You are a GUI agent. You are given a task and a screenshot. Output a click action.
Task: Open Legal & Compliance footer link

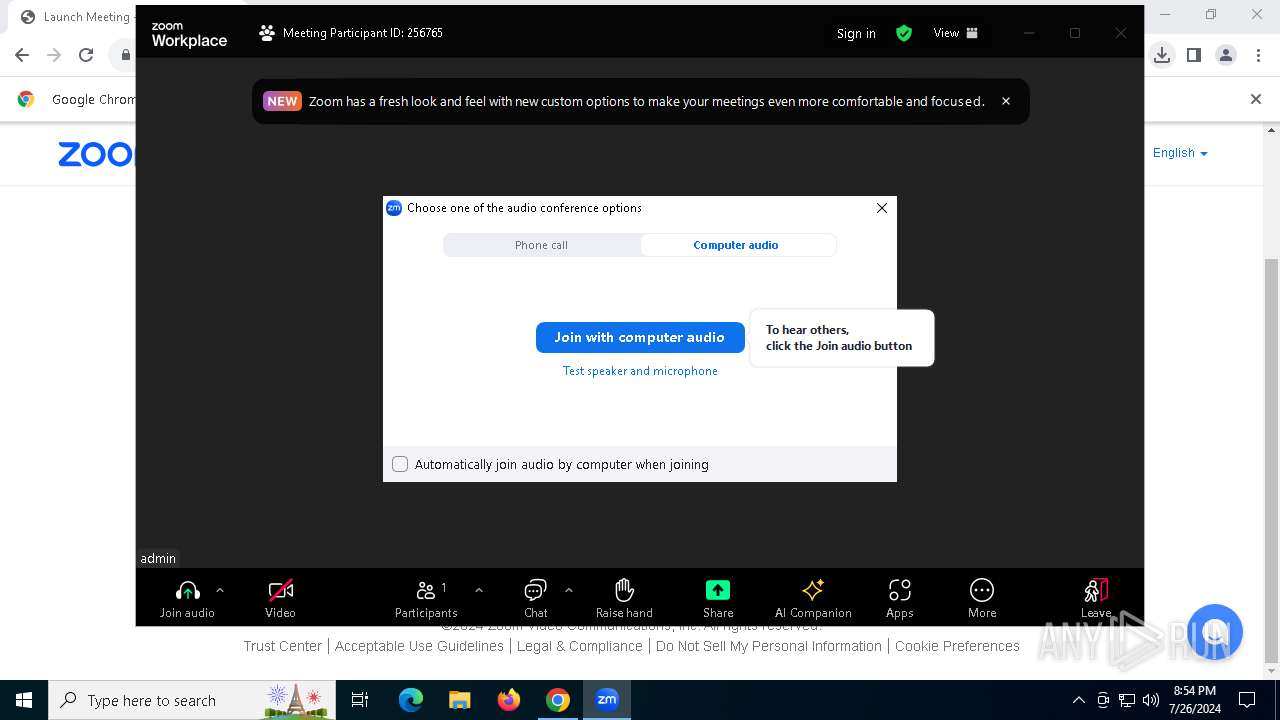click(580, 646)
